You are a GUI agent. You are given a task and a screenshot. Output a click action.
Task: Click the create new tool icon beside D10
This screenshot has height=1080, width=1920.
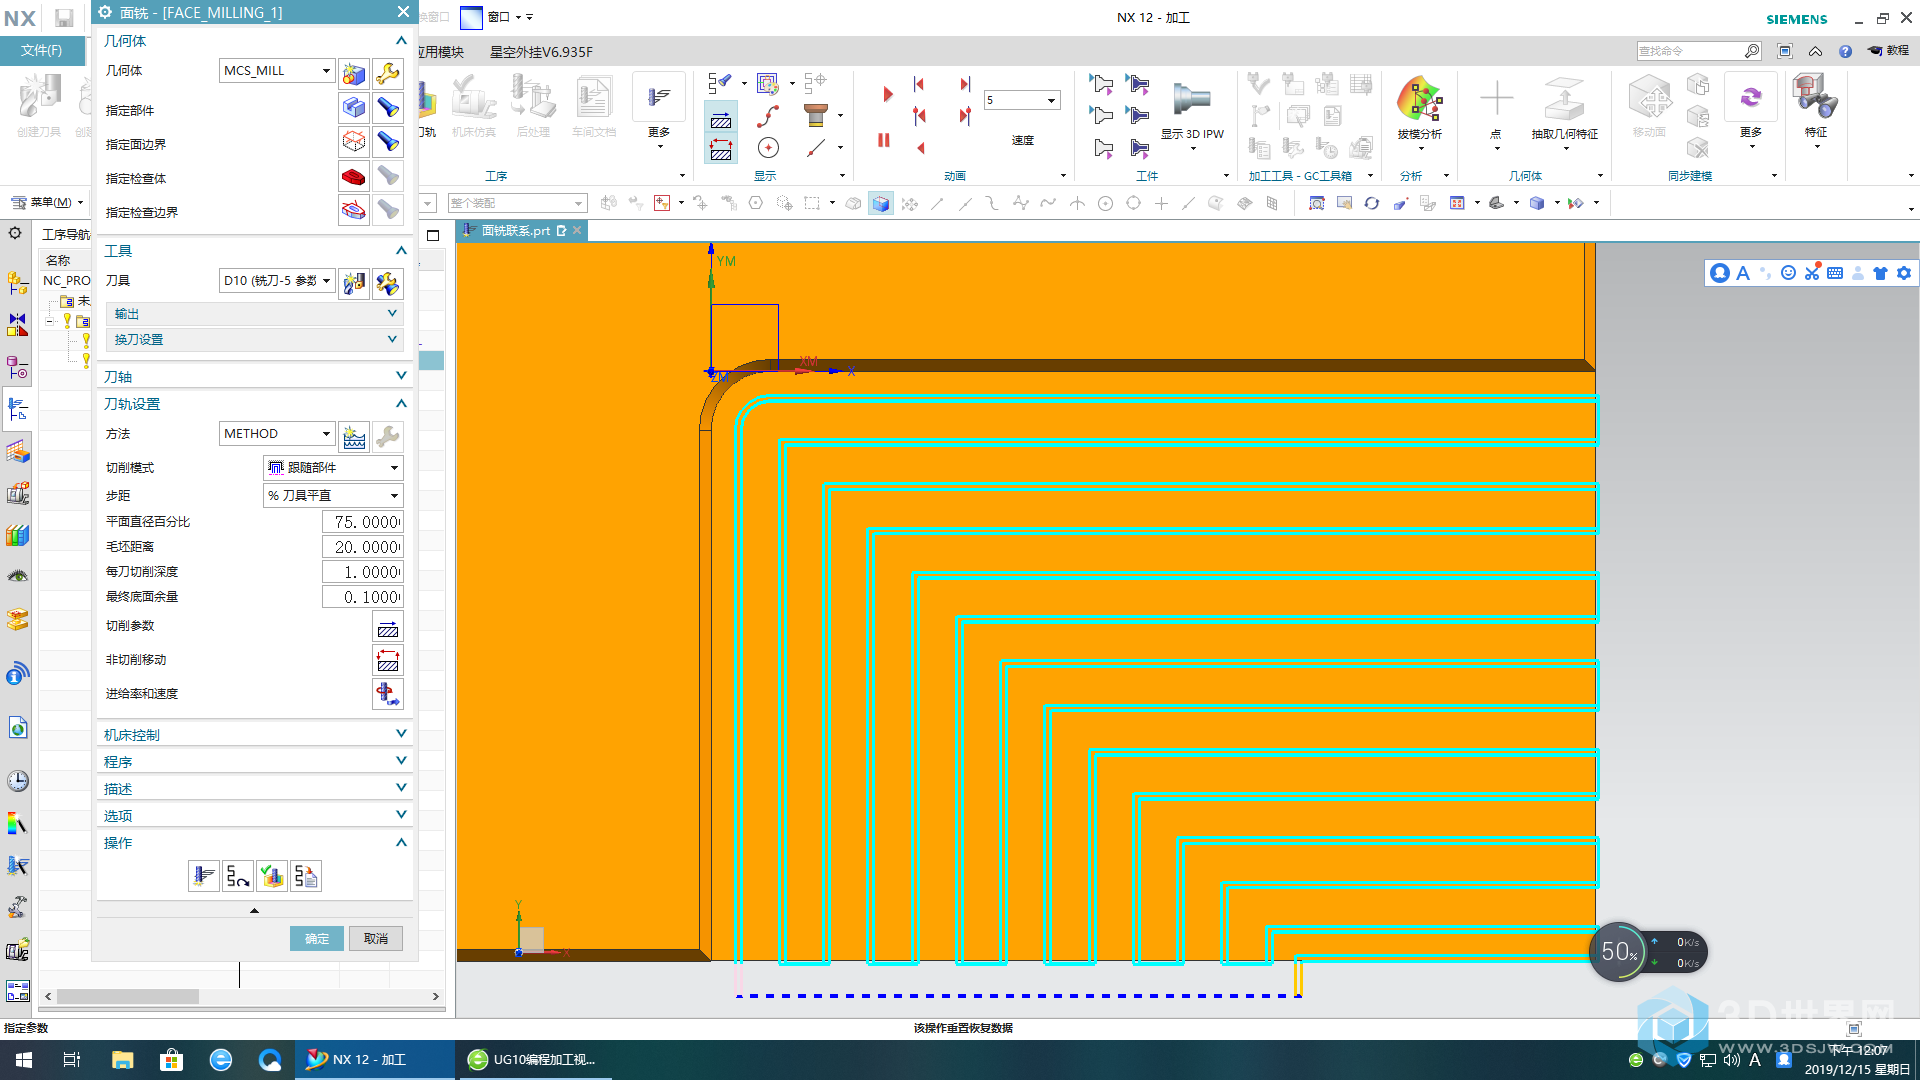(354, 283)
